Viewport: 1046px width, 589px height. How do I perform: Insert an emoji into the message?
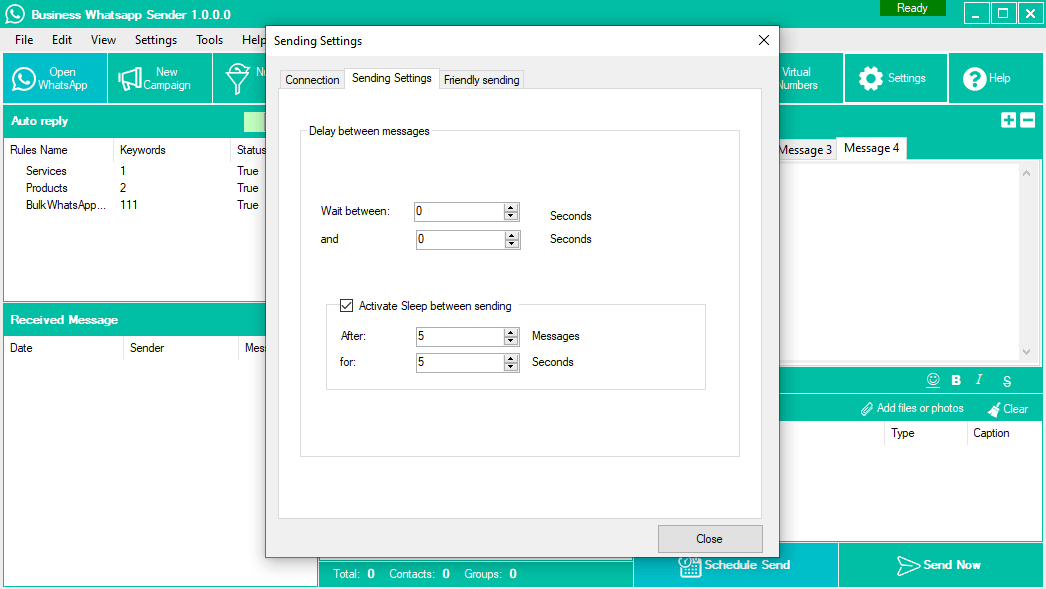tap(933, 380)
